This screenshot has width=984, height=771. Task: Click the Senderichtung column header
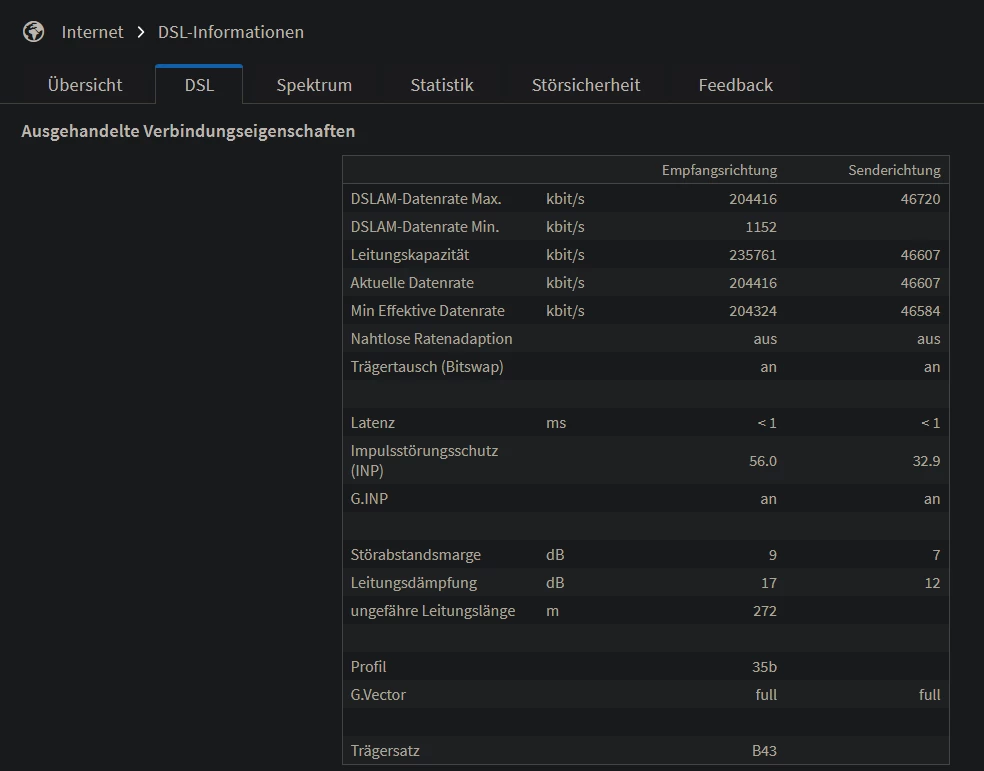pyautogui.click(x=894, y=170)
